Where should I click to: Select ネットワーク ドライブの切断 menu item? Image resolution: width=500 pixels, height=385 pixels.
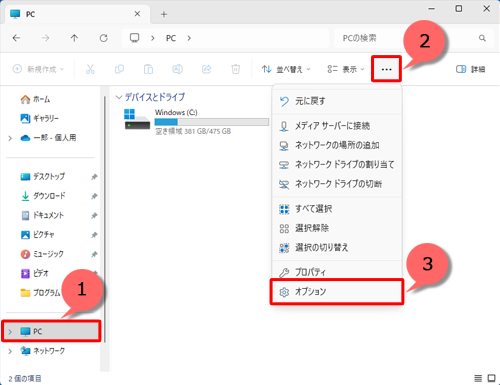pos(337,184)
